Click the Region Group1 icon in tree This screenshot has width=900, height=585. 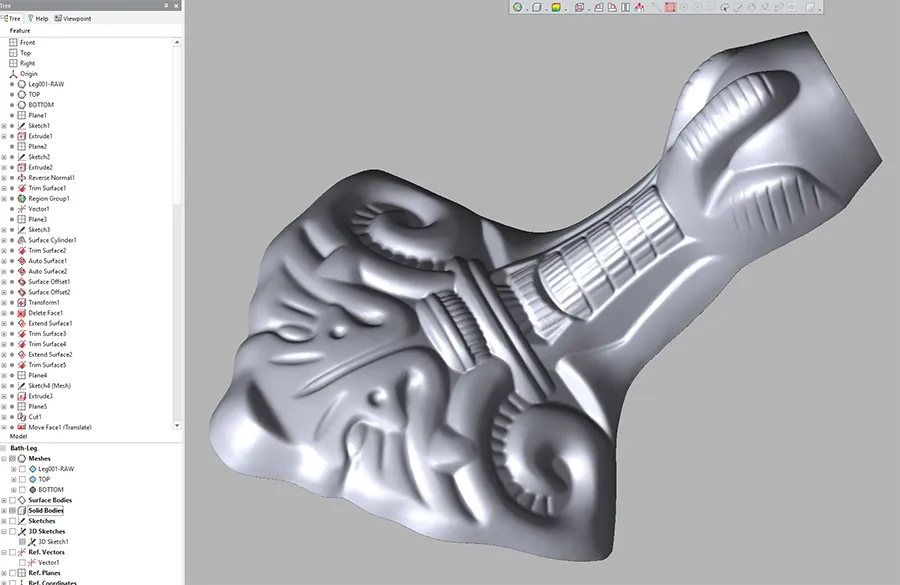[22, 198]
